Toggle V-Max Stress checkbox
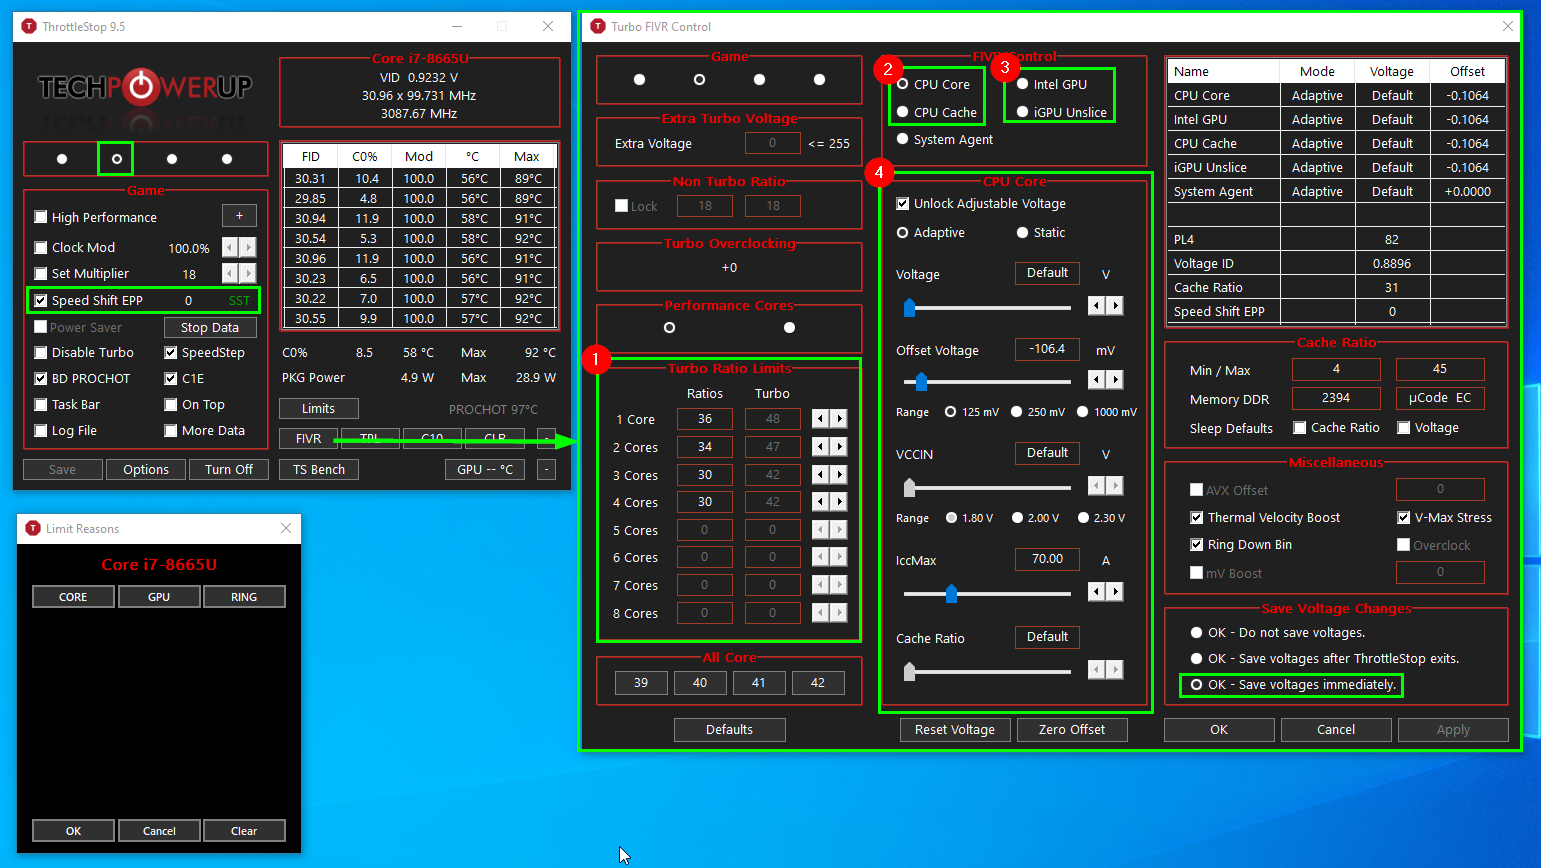This screenshot has height=868, width=1541. tap(1403, 517)
